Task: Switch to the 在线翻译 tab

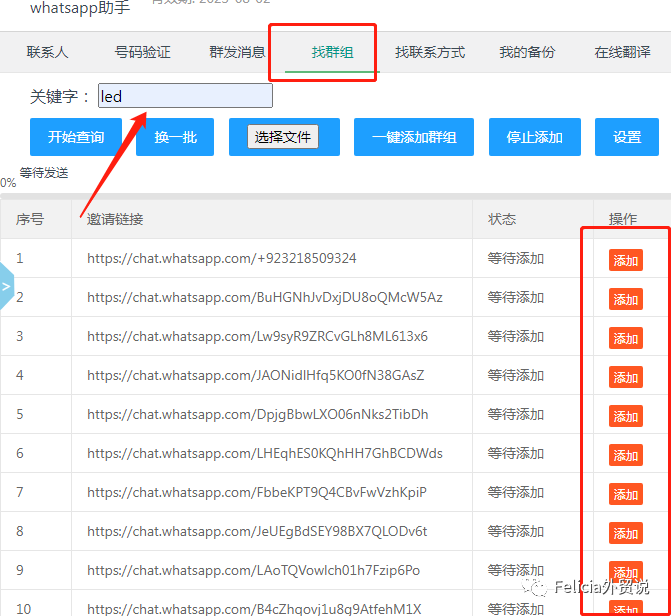Action: click(622, 52)
